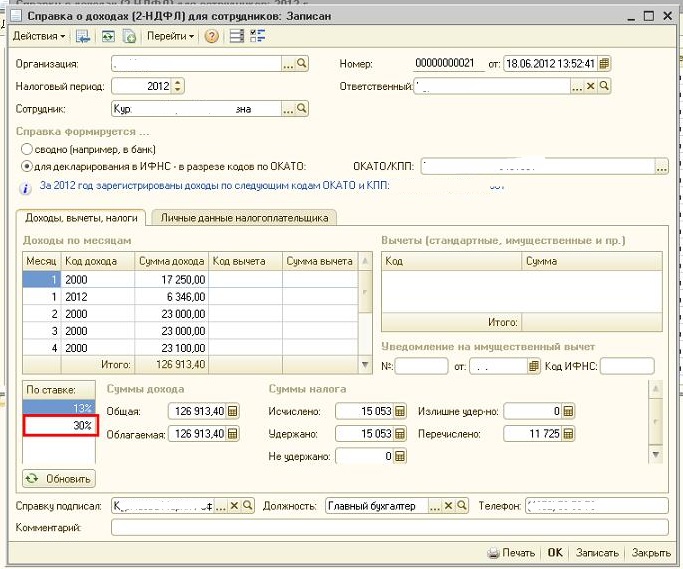Open ОКАТО/КПП selection with ellipsis button
This screenshot has width=683, height=569.
[x=661, y=167]
